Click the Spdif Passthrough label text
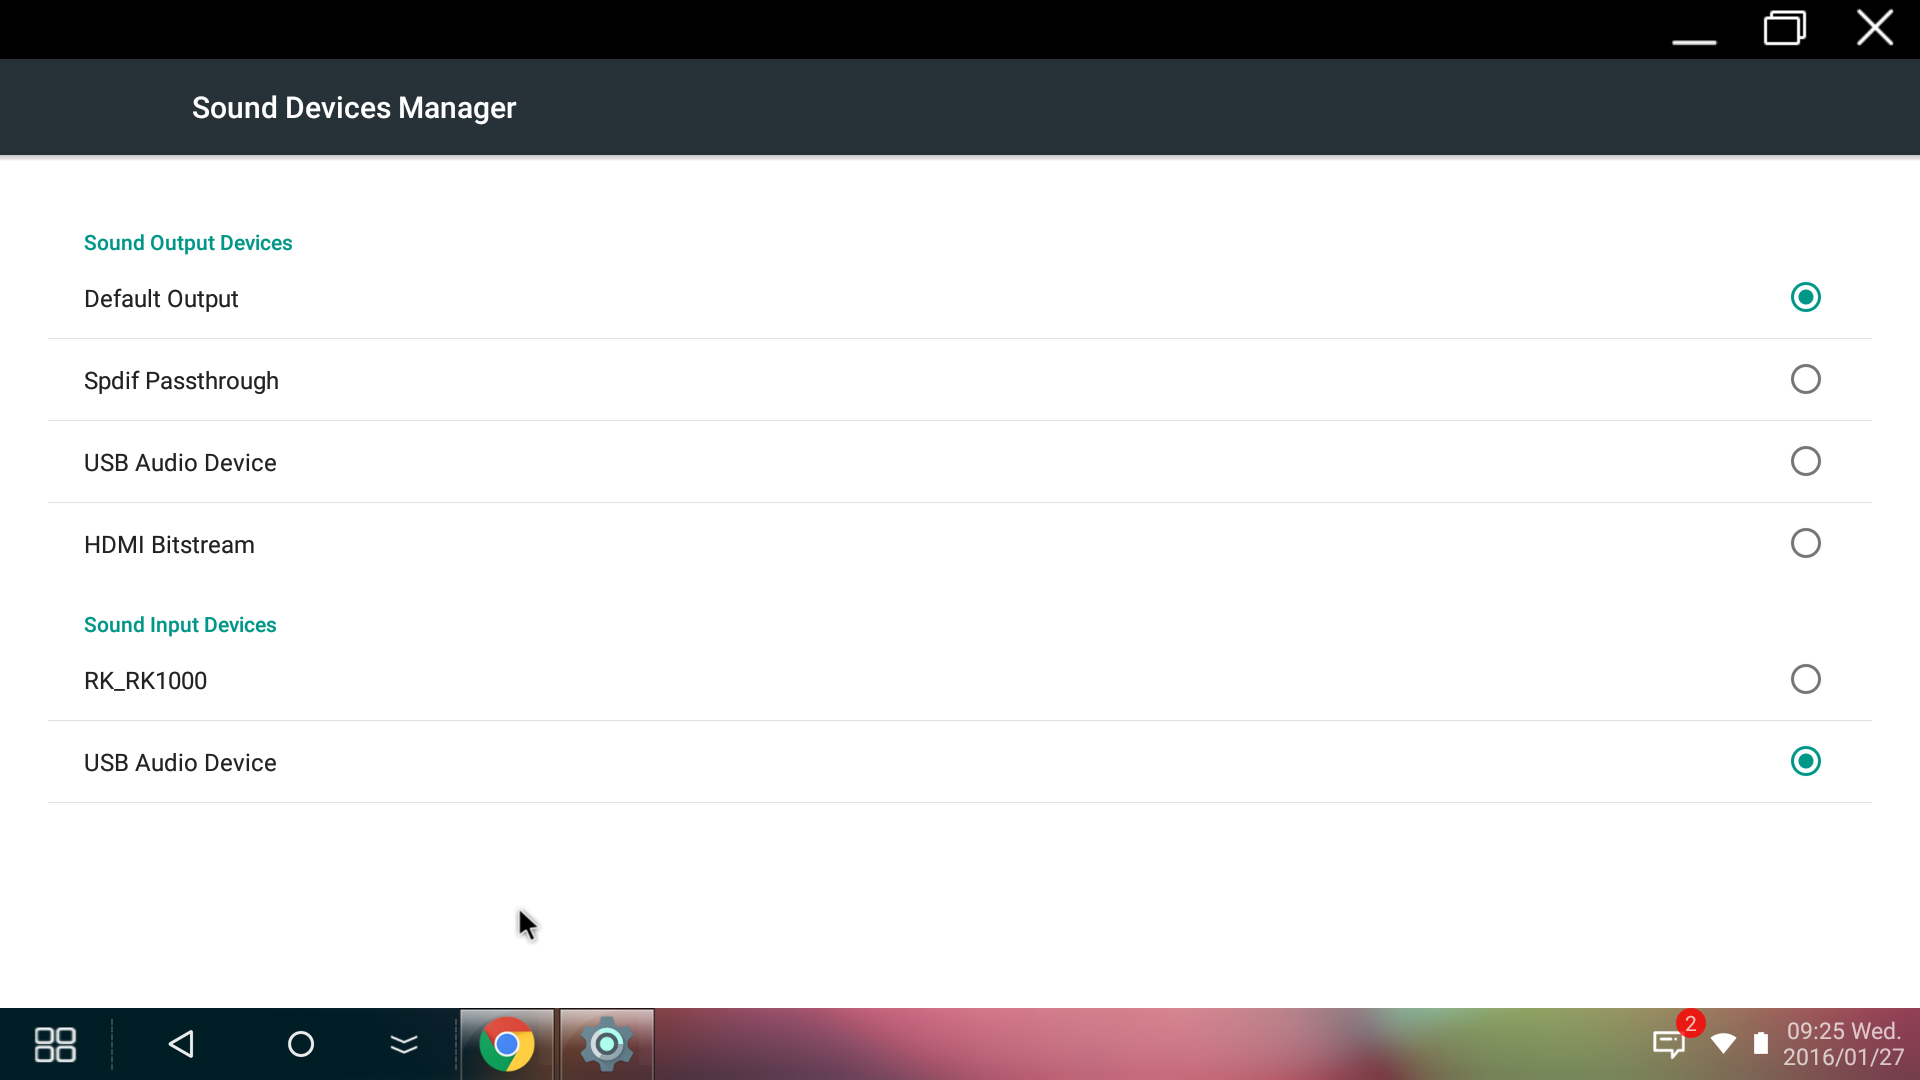 coord(181,381)
